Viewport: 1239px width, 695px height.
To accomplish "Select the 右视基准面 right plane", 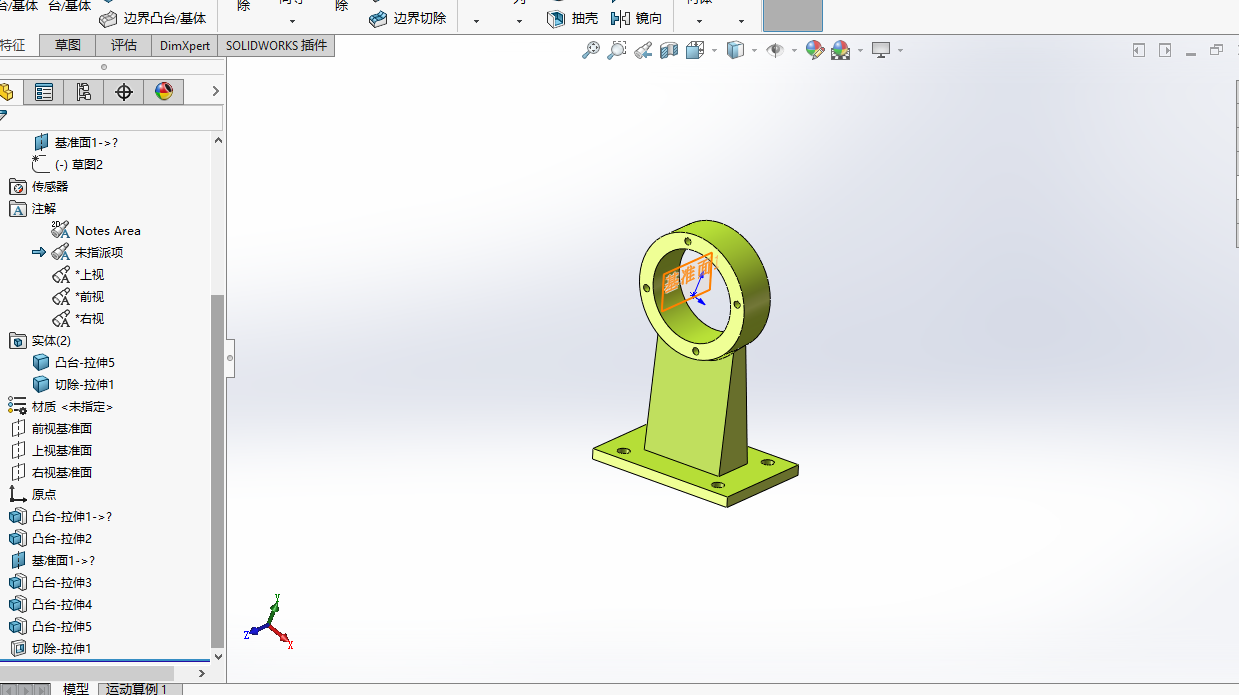I will (x=62, y=473).
